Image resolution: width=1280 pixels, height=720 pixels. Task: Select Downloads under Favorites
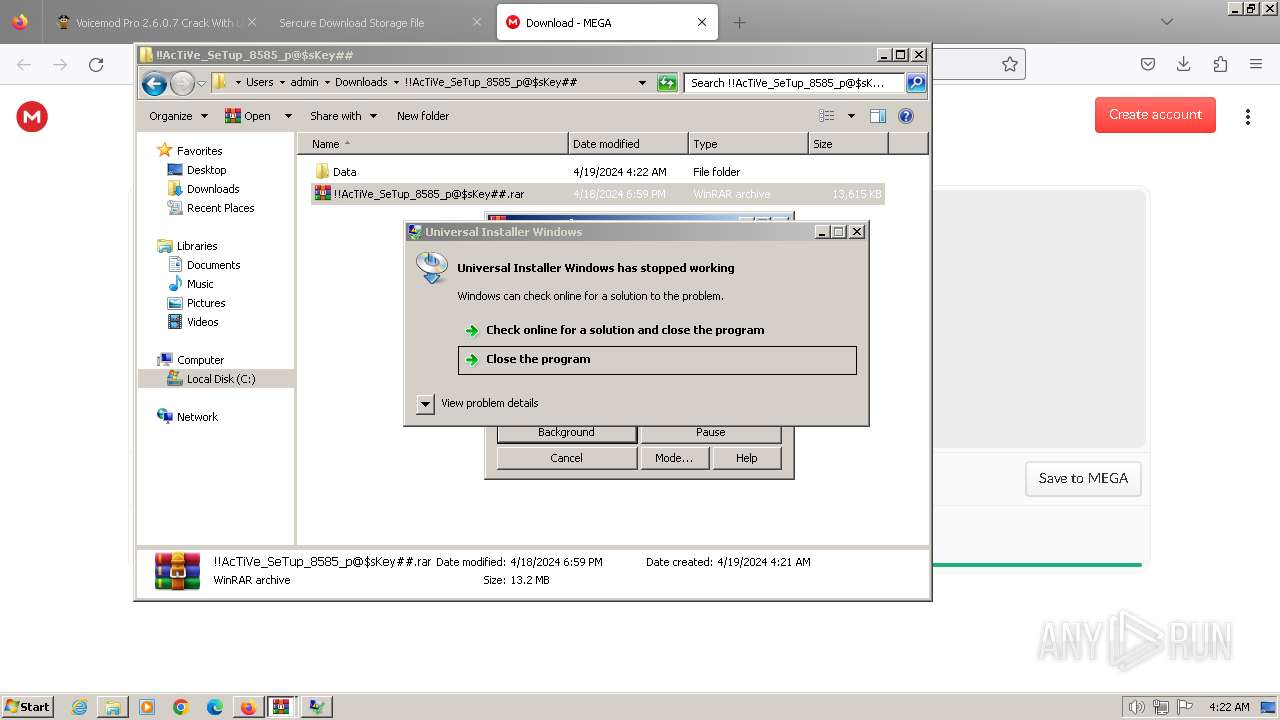(x=212, y=189)
